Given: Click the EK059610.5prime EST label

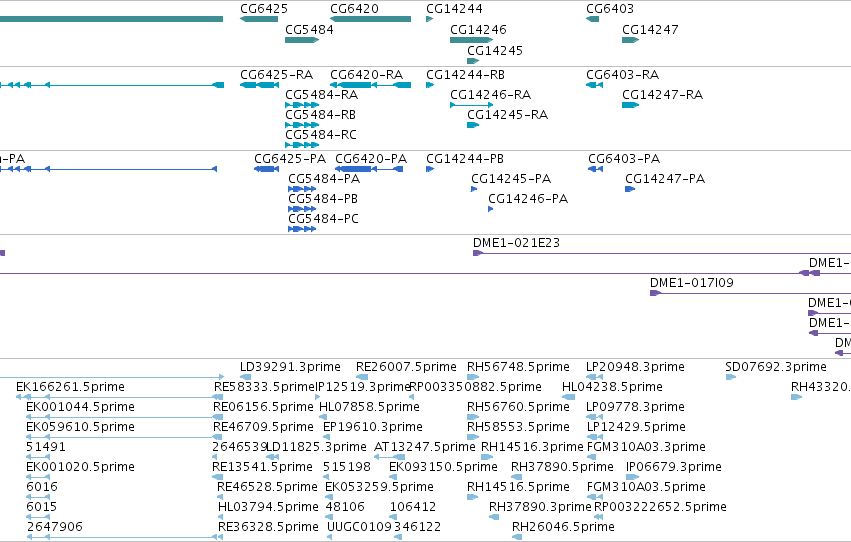Looking at the screenshot, I should click(80, 428).
